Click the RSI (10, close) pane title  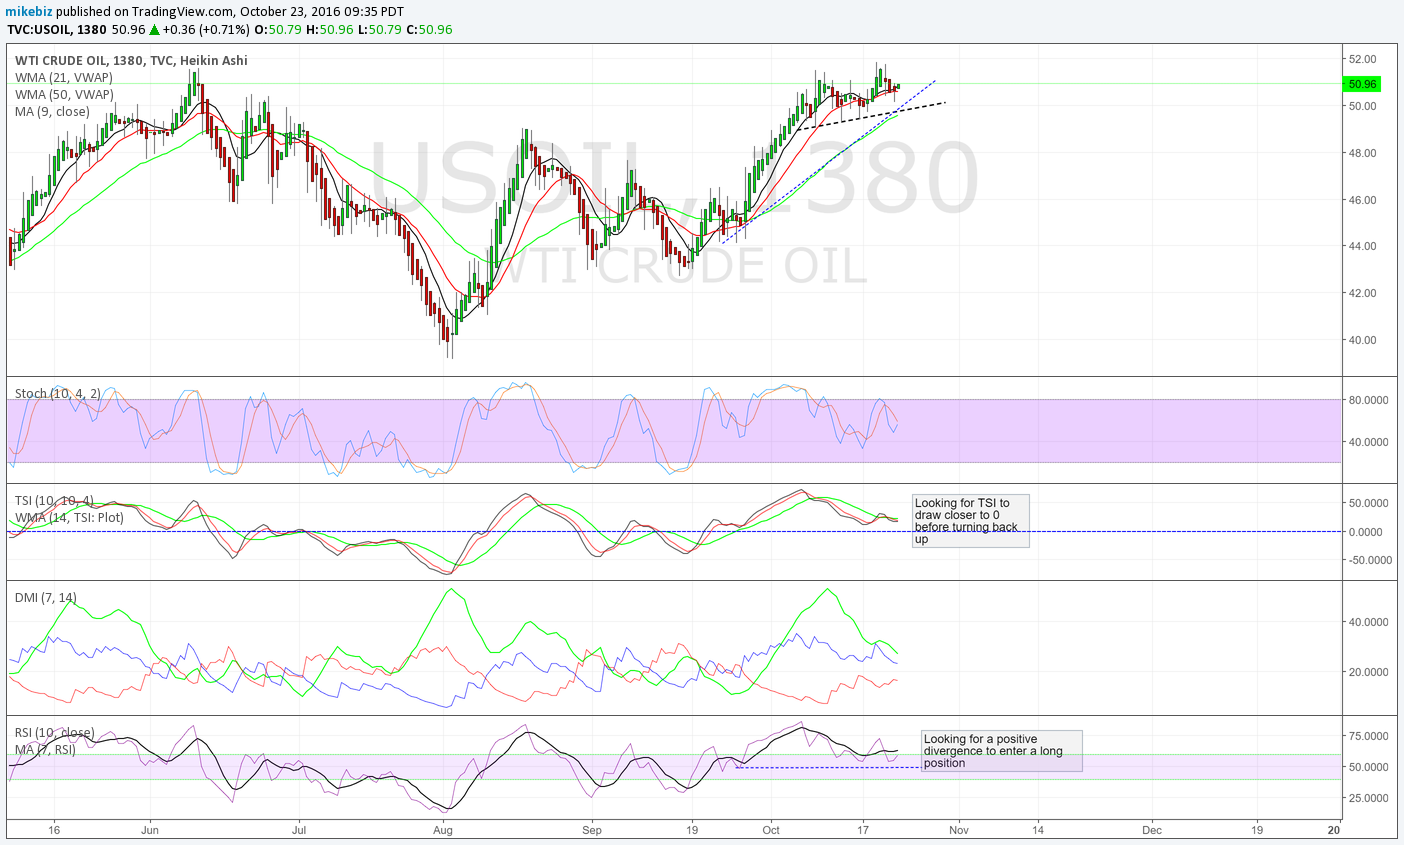(54, 733)
